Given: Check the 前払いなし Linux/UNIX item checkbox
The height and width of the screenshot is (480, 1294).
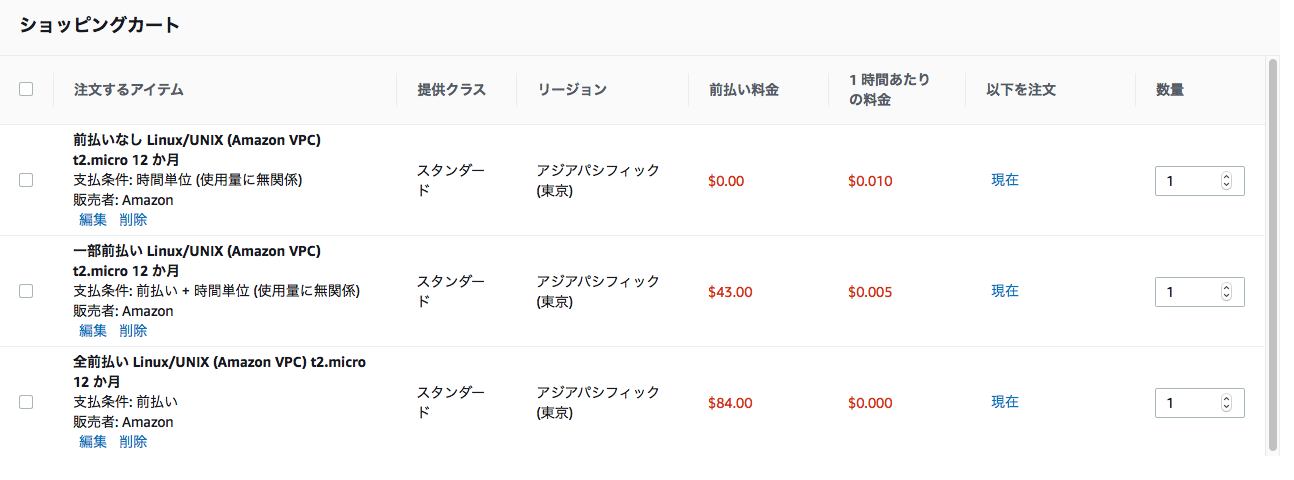Looking at the screenshot, I should [26, 180].
